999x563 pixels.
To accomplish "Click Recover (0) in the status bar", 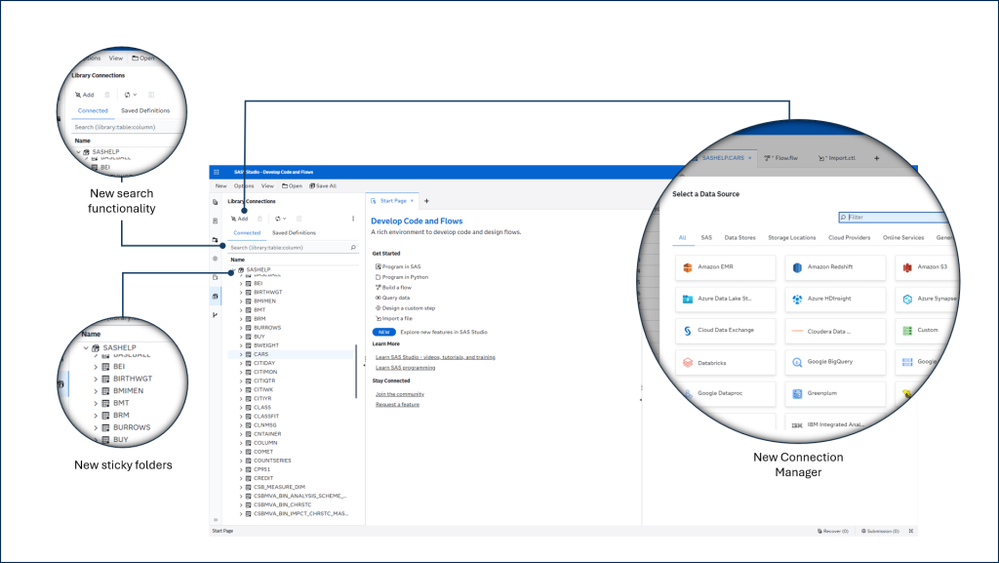I will 833,531.
